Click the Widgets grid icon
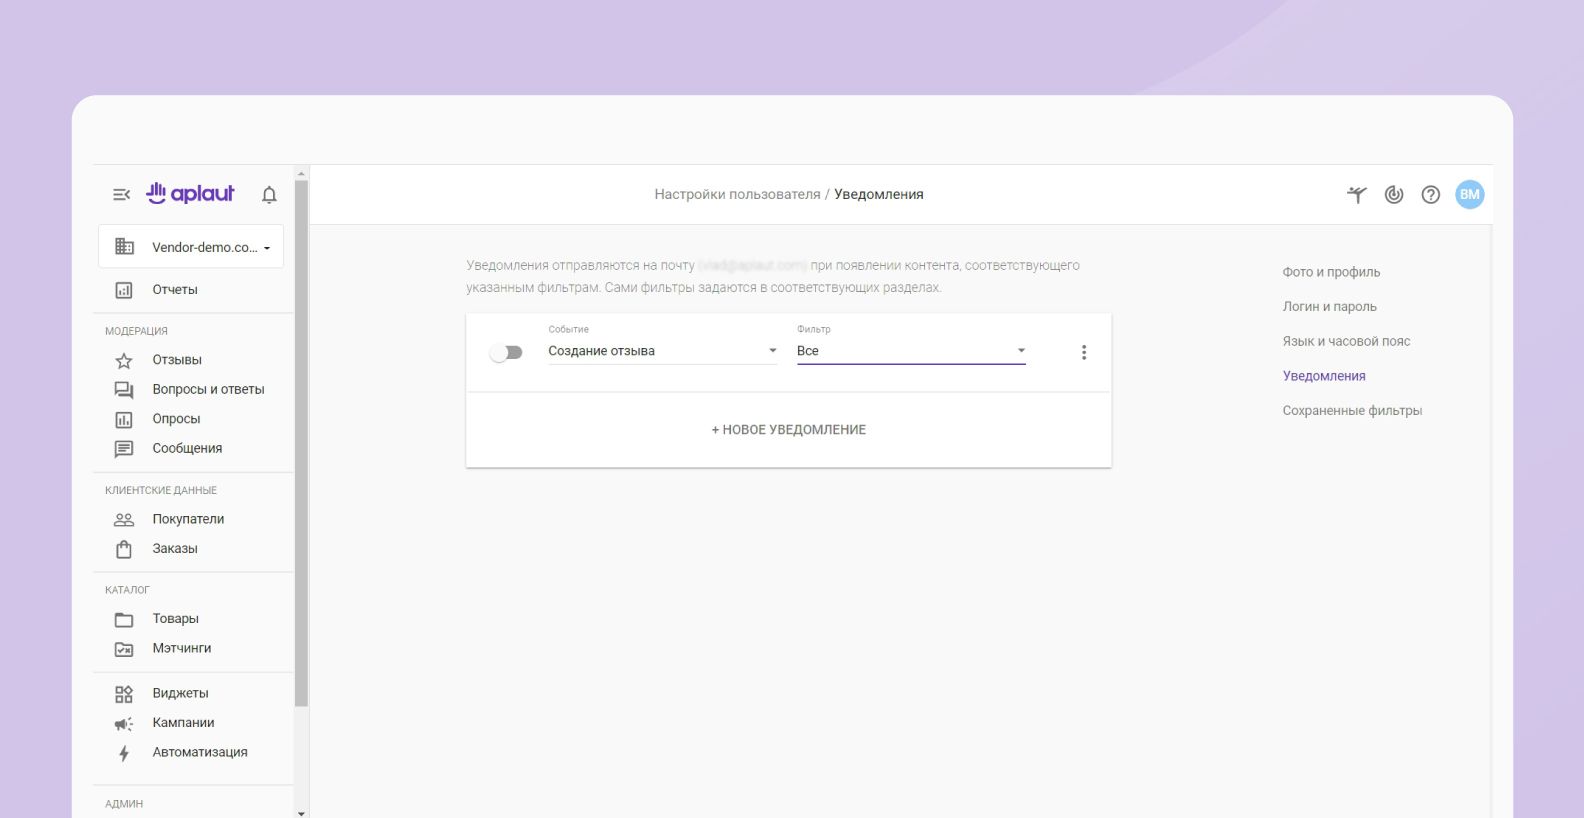The width and height of the screenshot is (1584, 818). tap(124, 694)
